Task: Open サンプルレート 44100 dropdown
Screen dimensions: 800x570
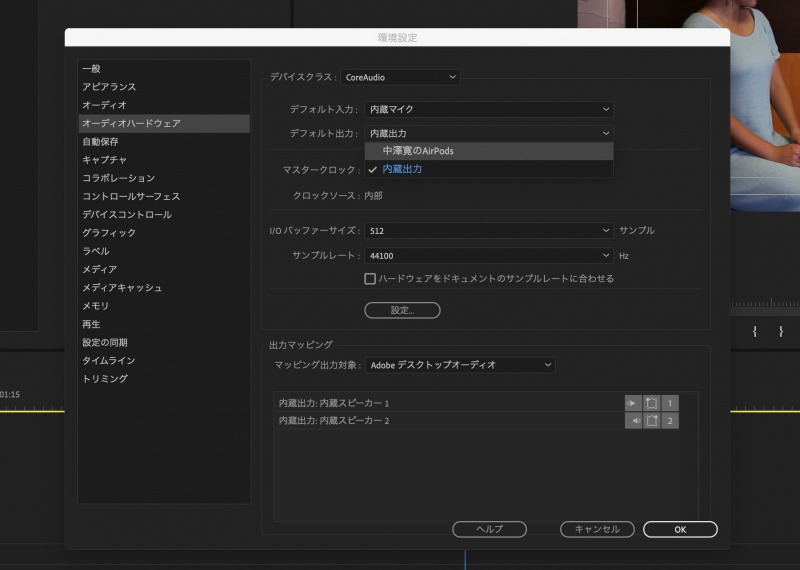Action: pos(489,255)
